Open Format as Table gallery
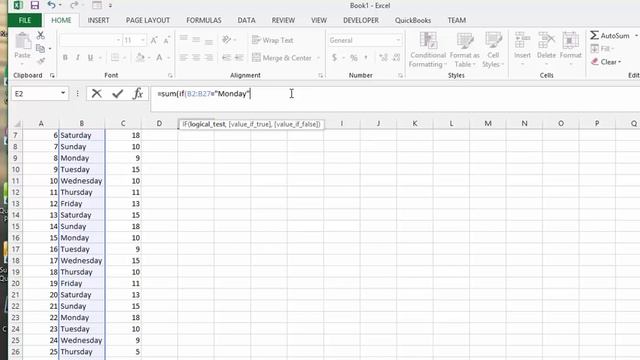This screenshot has height=360, width=640. click(x=464, y=50)
